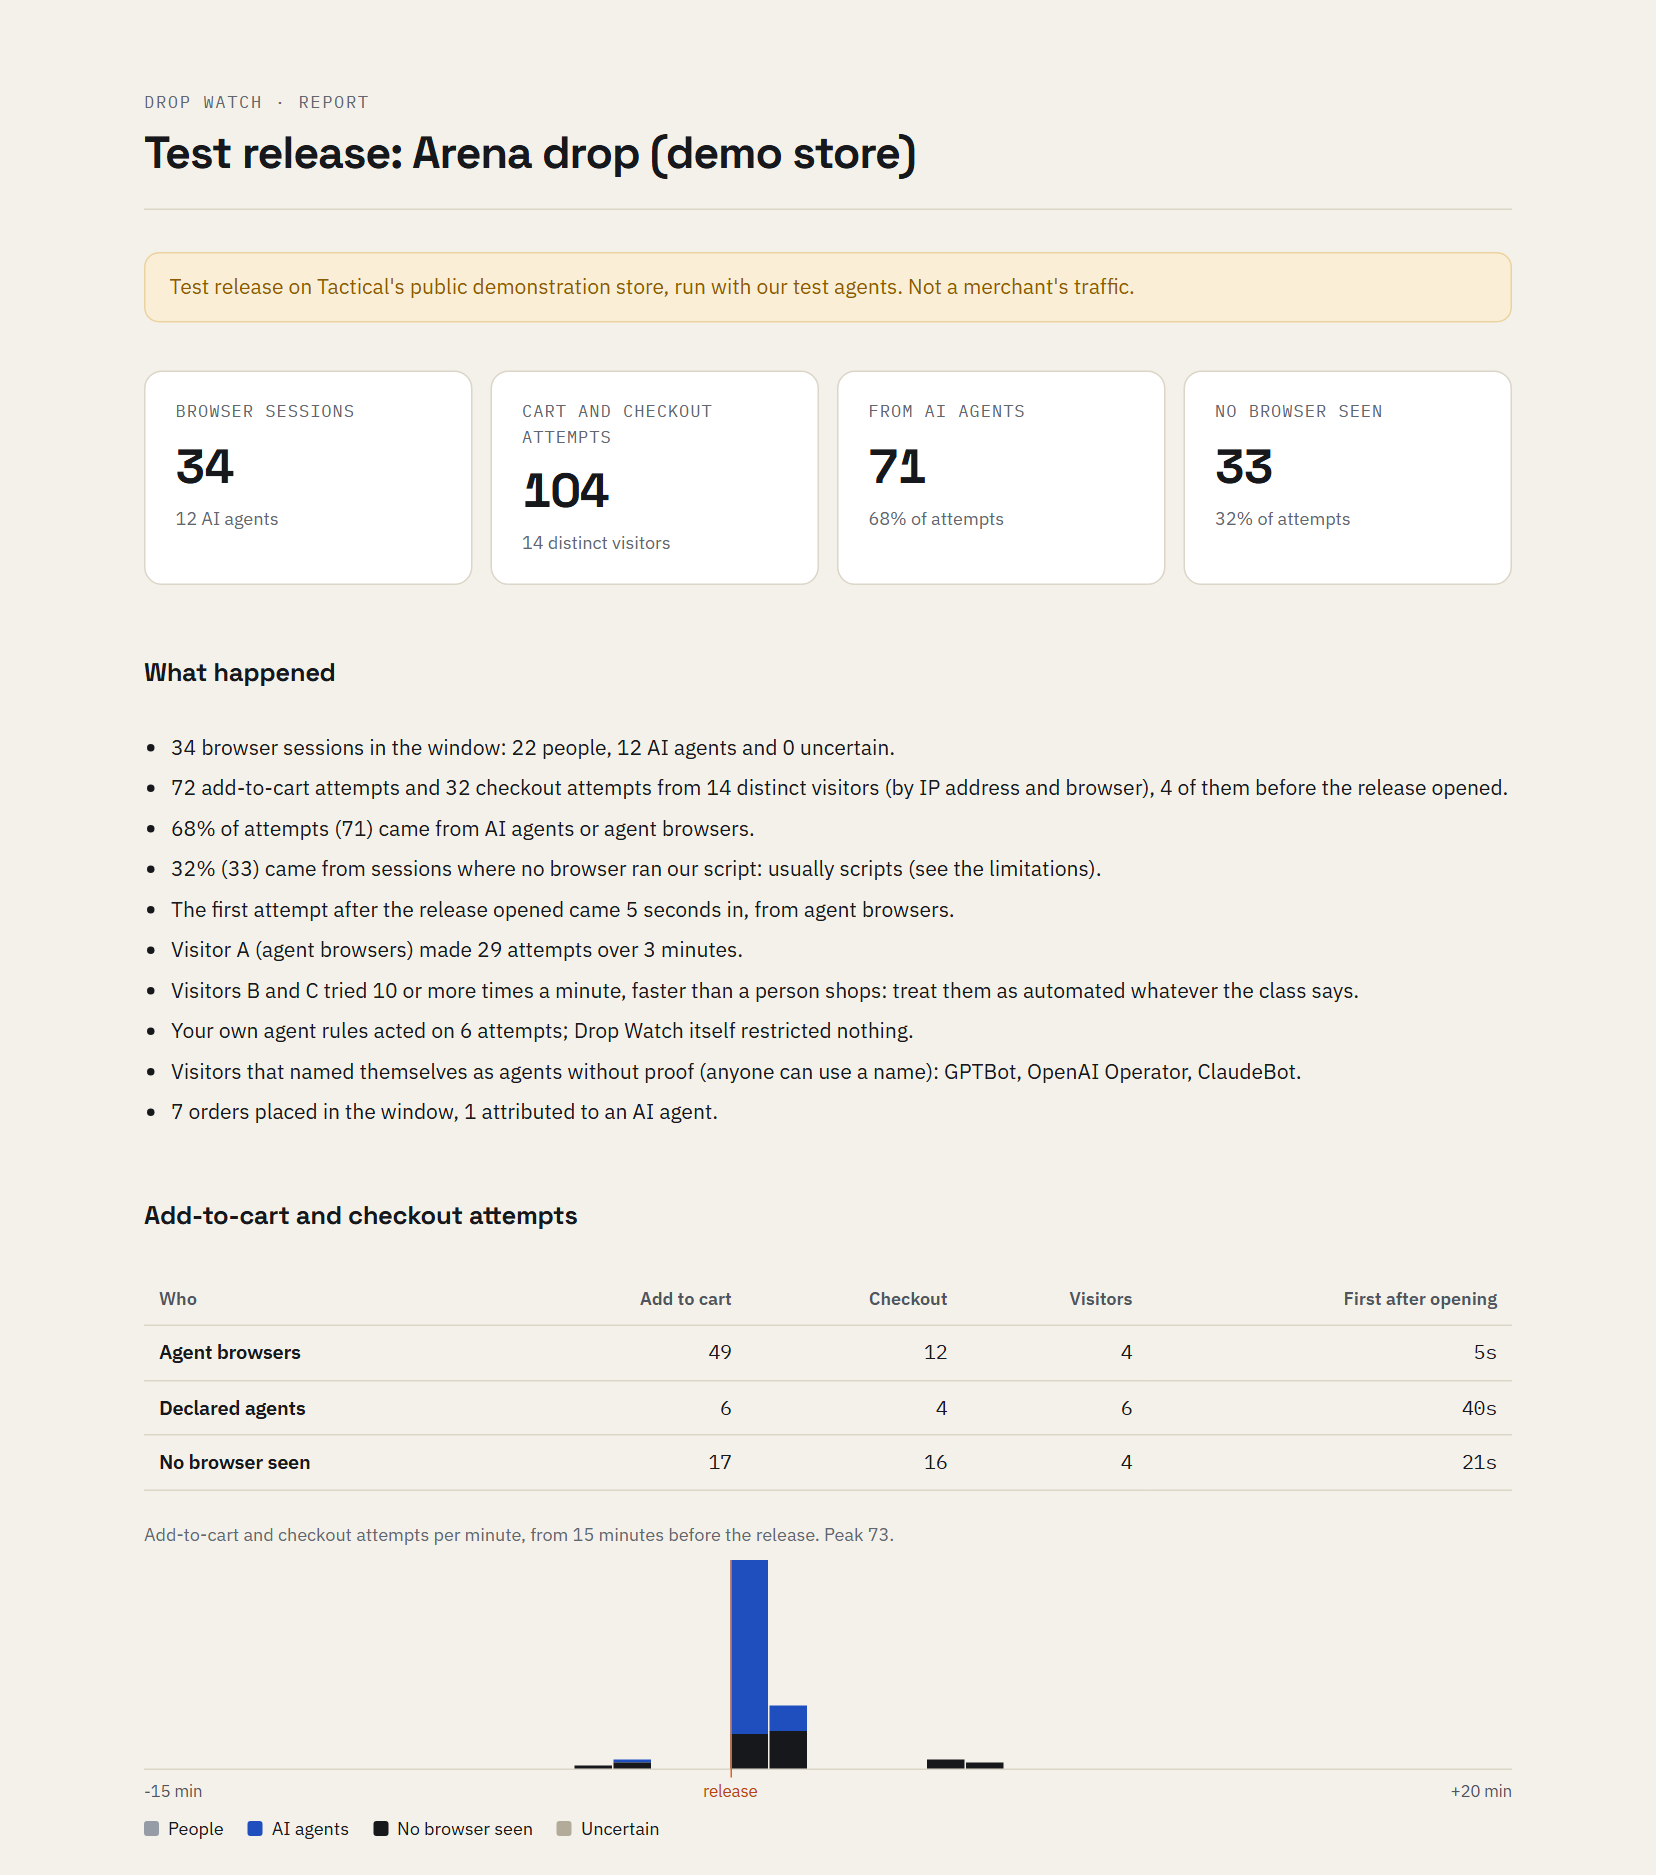Click the '14 distinct visitors' card subtext
Image resolution: width=1656 pixels, height=1875 pixels.
[596, 543]
